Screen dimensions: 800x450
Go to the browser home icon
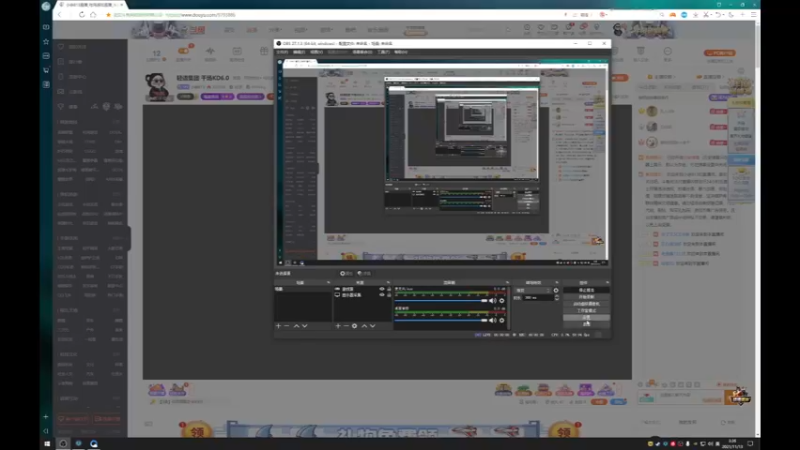point(93,15)
